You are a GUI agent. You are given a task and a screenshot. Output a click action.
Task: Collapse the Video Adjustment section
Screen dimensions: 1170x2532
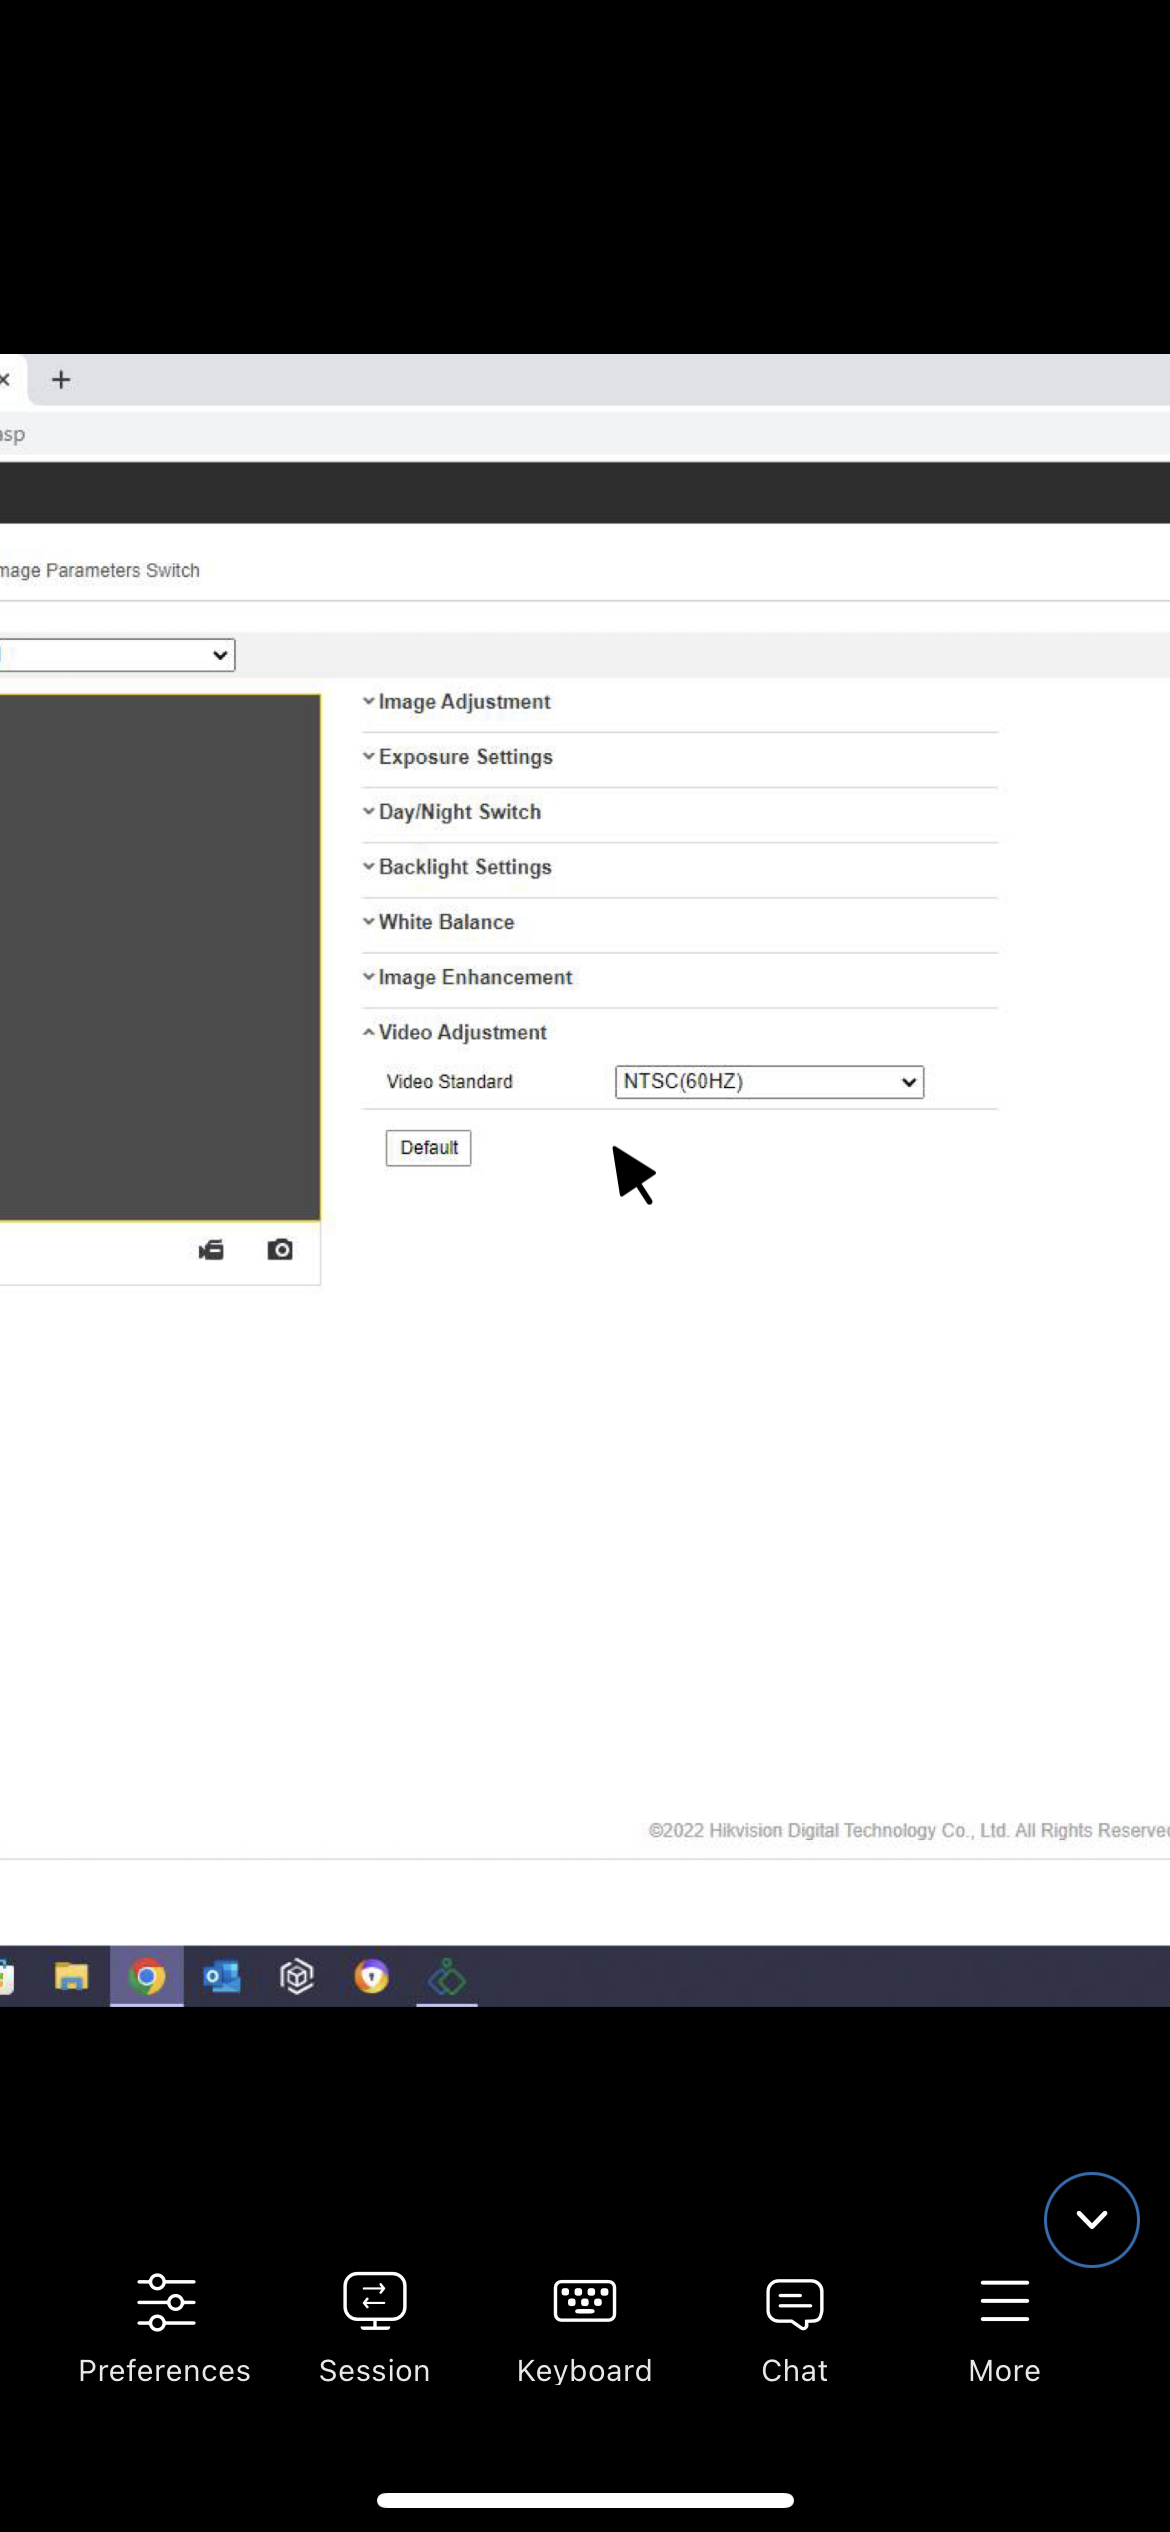[x=461, y=1032]
